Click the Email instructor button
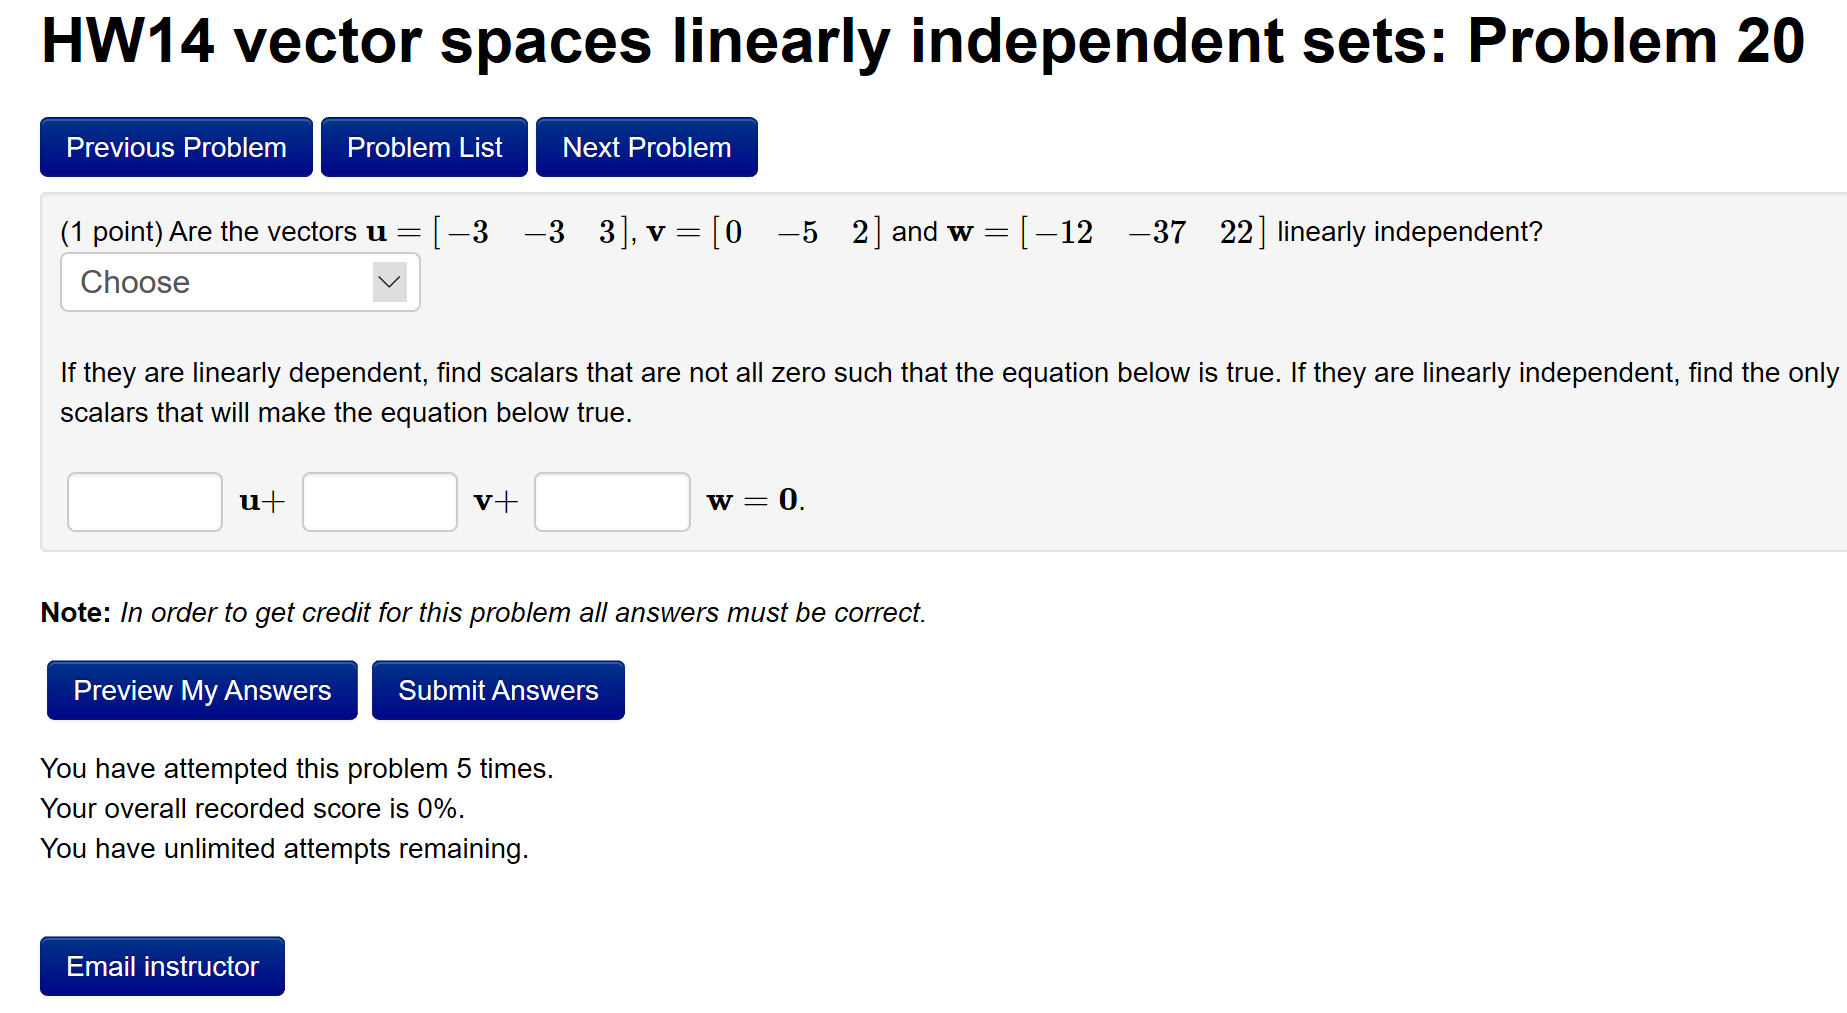Image resolution: width=1847 pixels, height=1013 pixels. click(x=162, y=966)
